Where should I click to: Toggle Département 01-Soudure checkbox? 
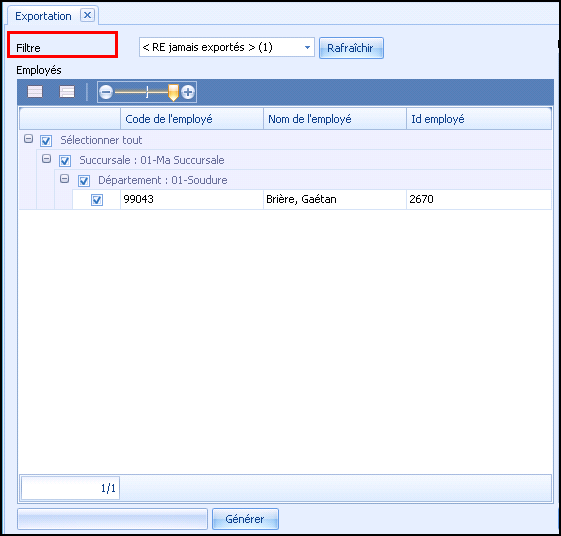(84, 181)
